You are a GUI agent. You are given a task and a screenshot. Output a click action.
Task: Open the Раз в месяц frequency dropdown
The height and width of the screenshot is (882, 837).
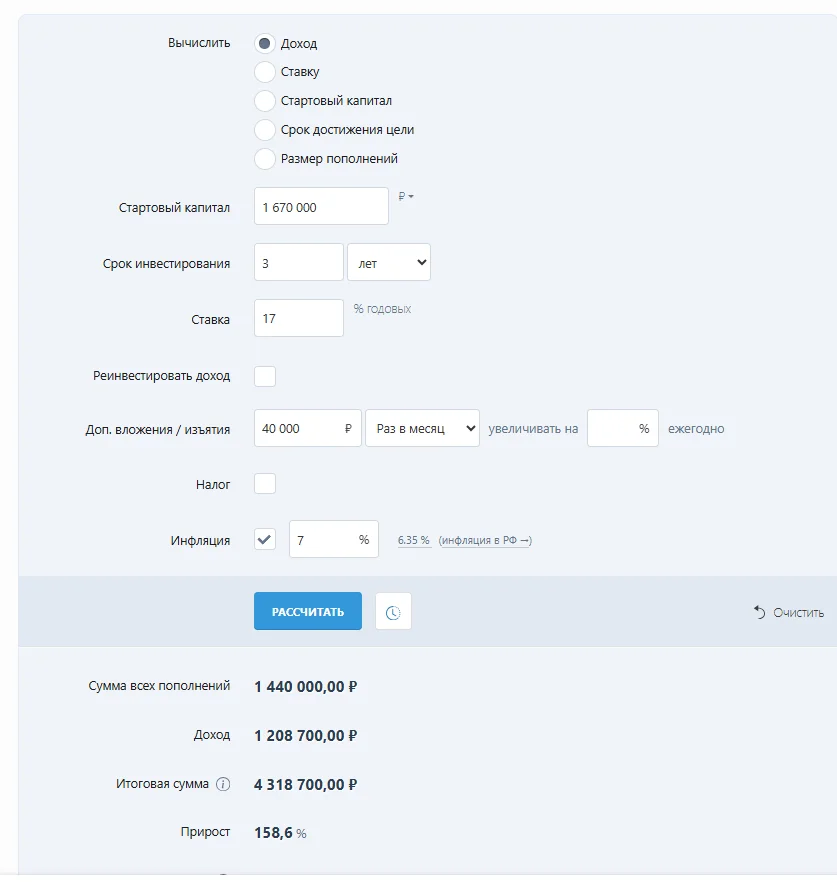click(422, 428)
